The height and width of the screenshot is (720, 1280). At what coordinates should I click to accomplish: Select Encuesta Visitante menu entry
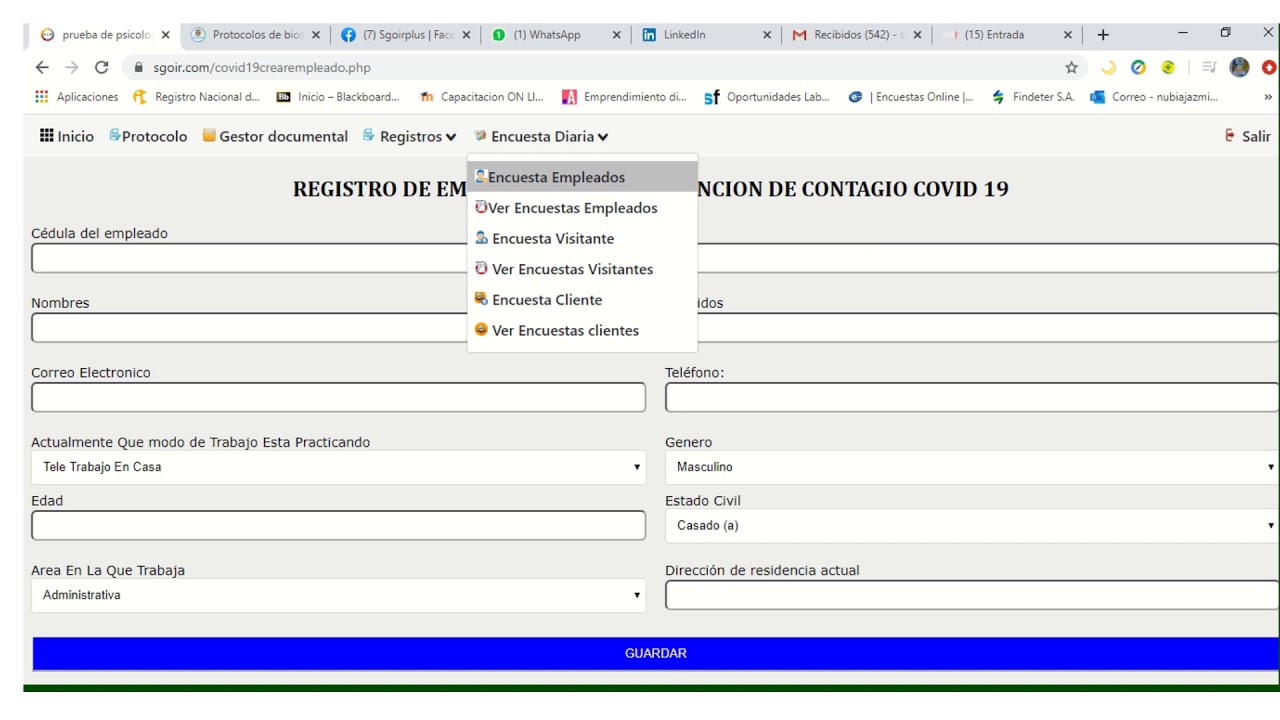click(x=582, y=239)
